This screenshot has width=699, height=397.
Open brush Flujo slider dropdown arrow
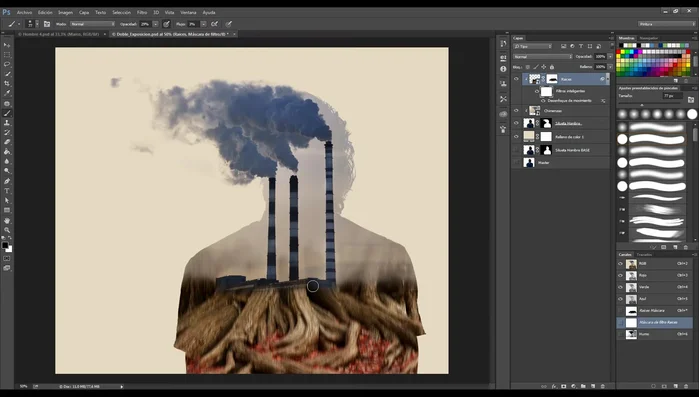pyautogui.click(x=203, y=24)
